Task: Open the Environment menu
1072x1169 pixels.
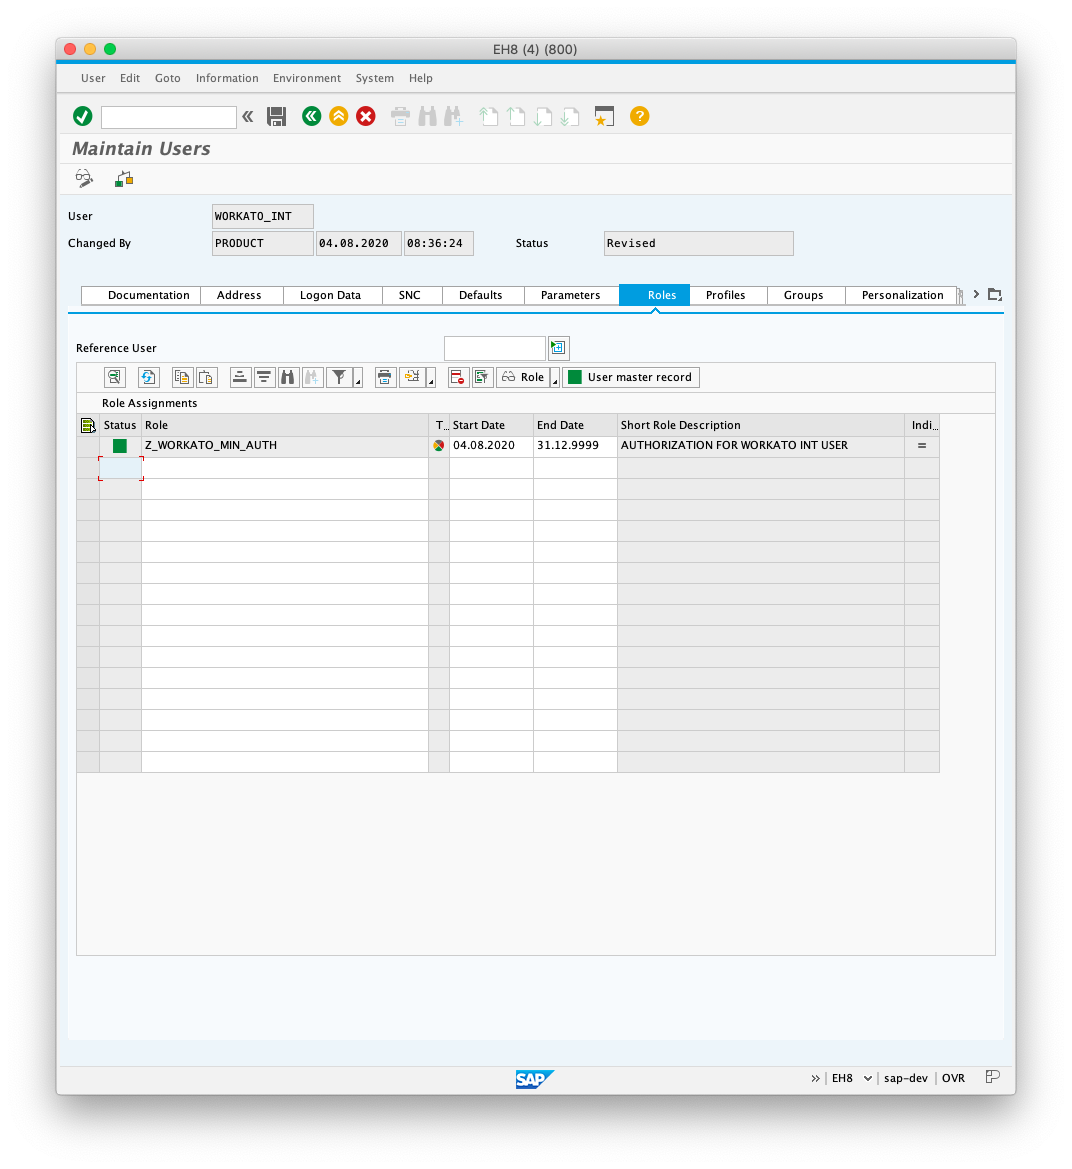Action: tap(307, 78)
